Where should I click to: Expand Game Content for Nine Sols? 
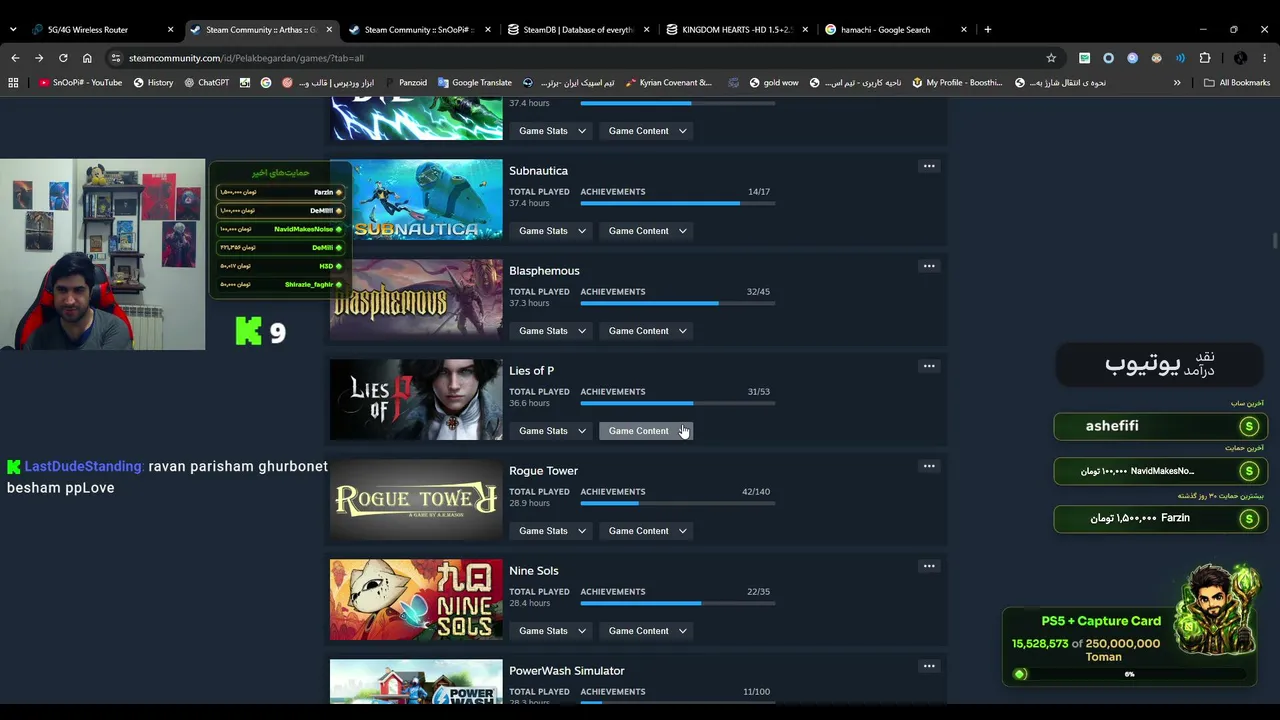648,631
